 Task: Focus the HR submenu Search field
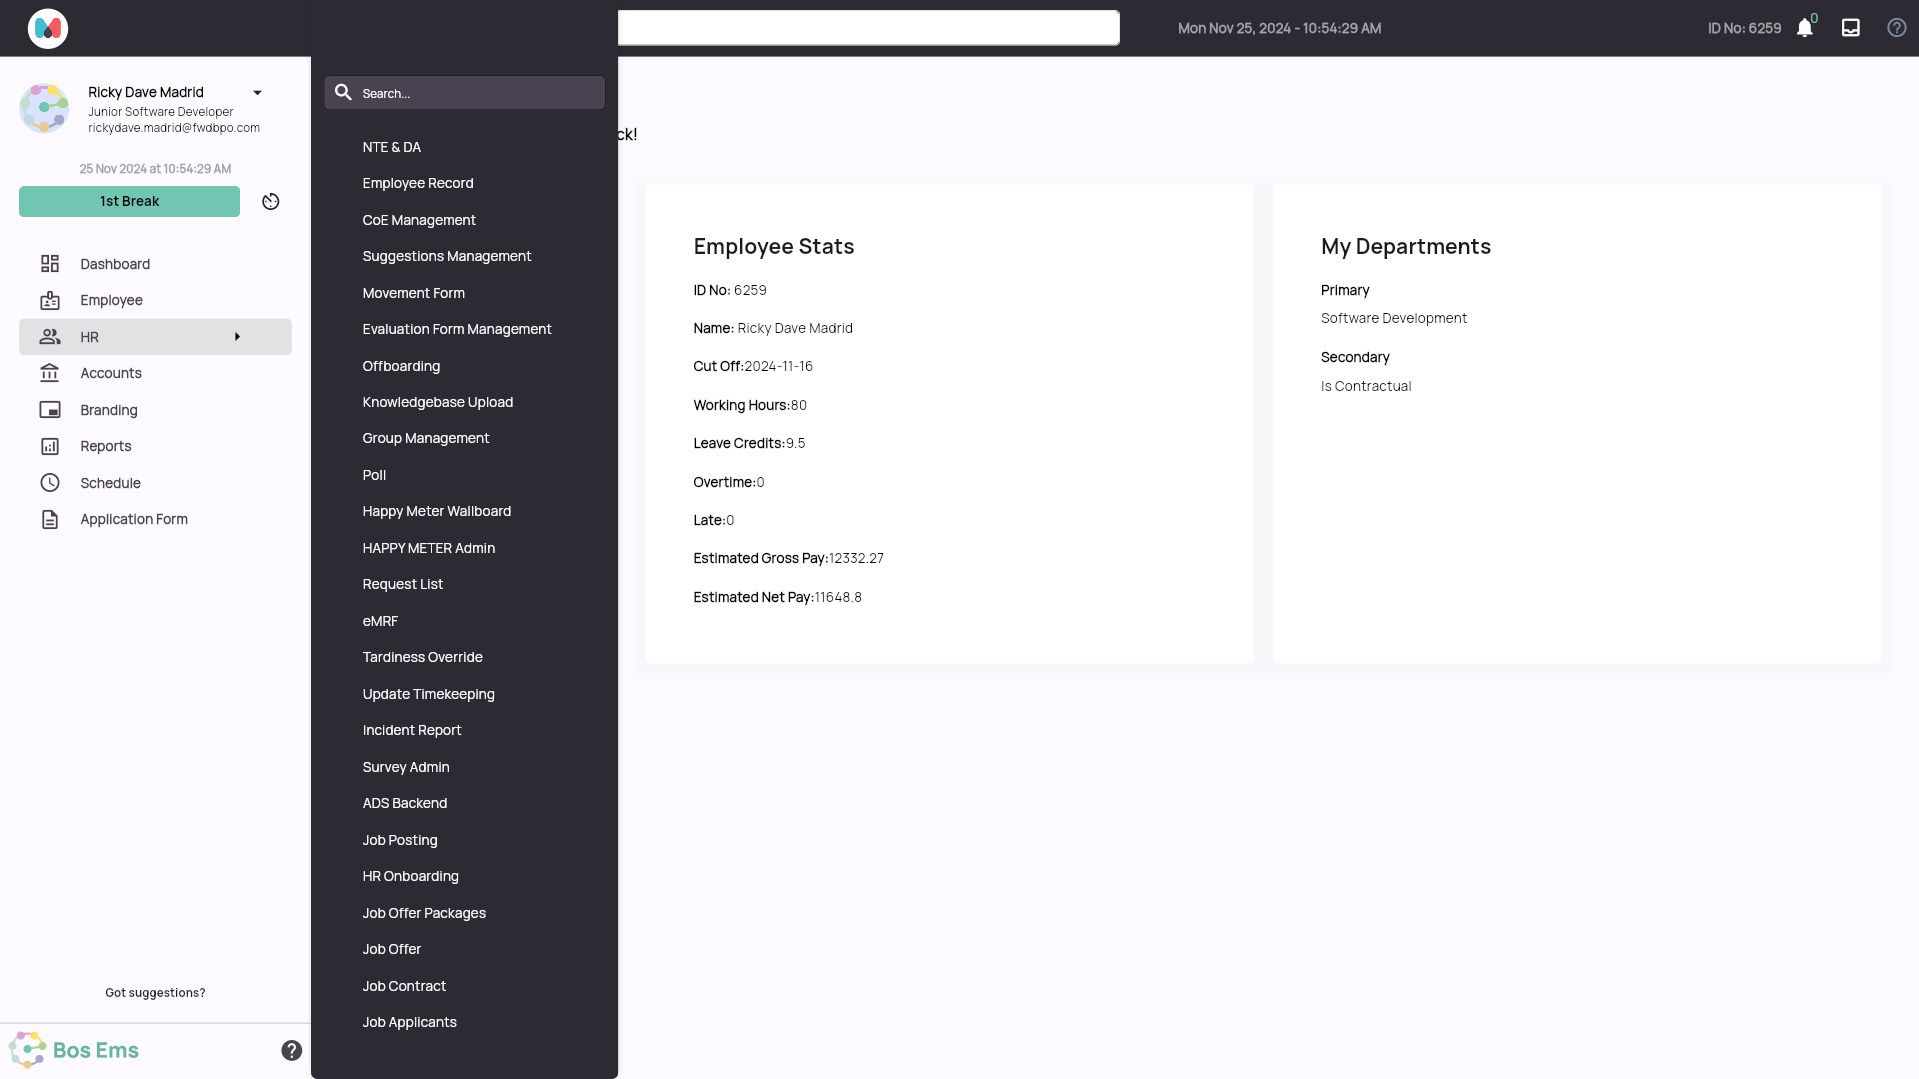pos(465,93)
